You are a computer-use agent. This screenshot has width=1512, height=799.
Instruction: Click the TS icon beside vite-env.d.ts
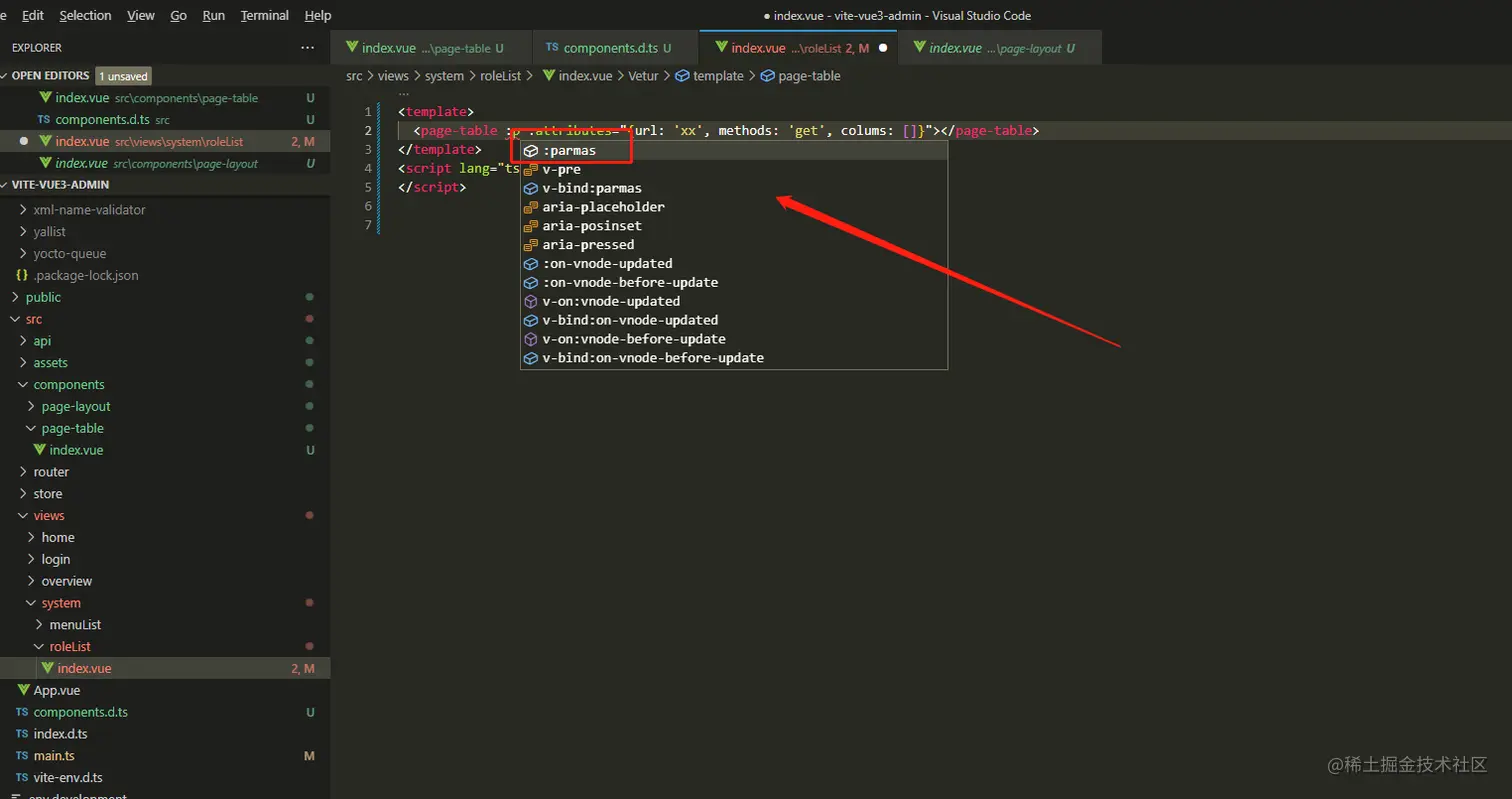(x=22, y=778)
